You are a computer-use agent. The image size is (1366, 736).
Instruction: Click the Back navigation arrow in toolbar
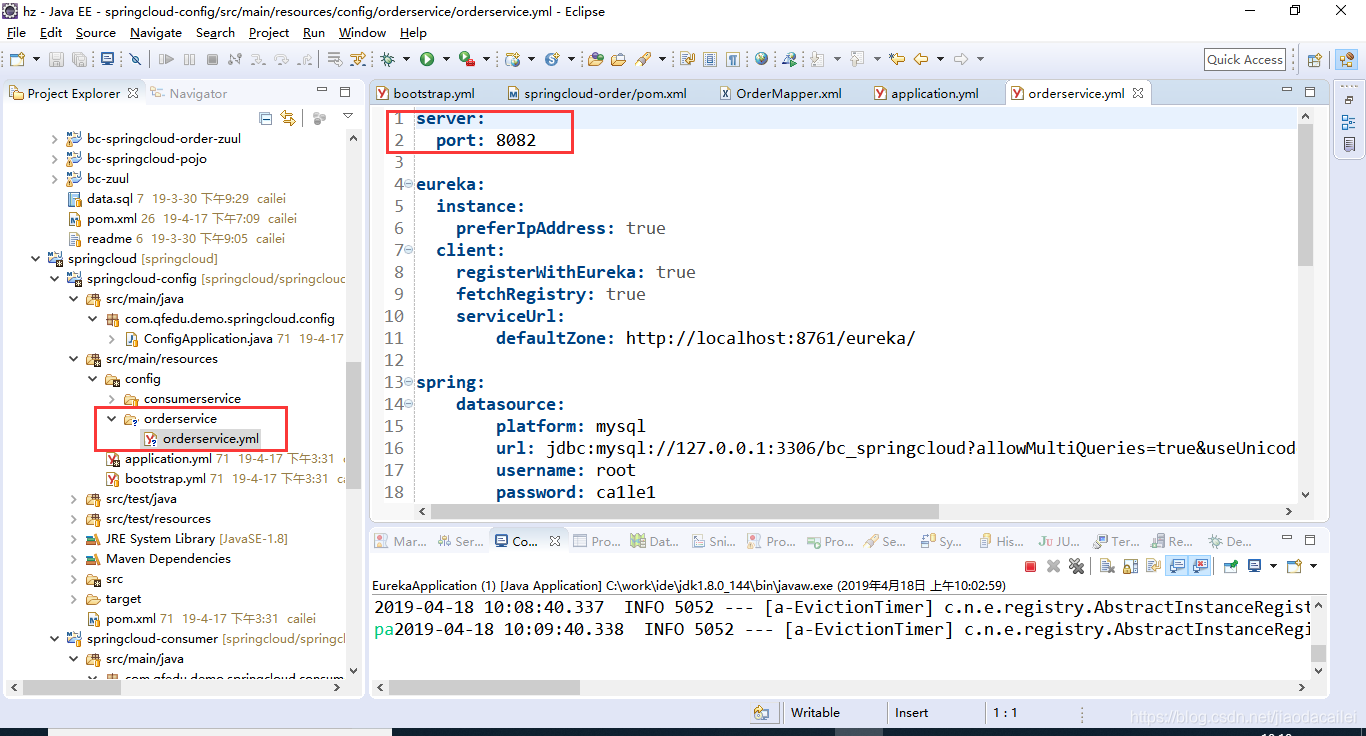(x=921, y=59)
